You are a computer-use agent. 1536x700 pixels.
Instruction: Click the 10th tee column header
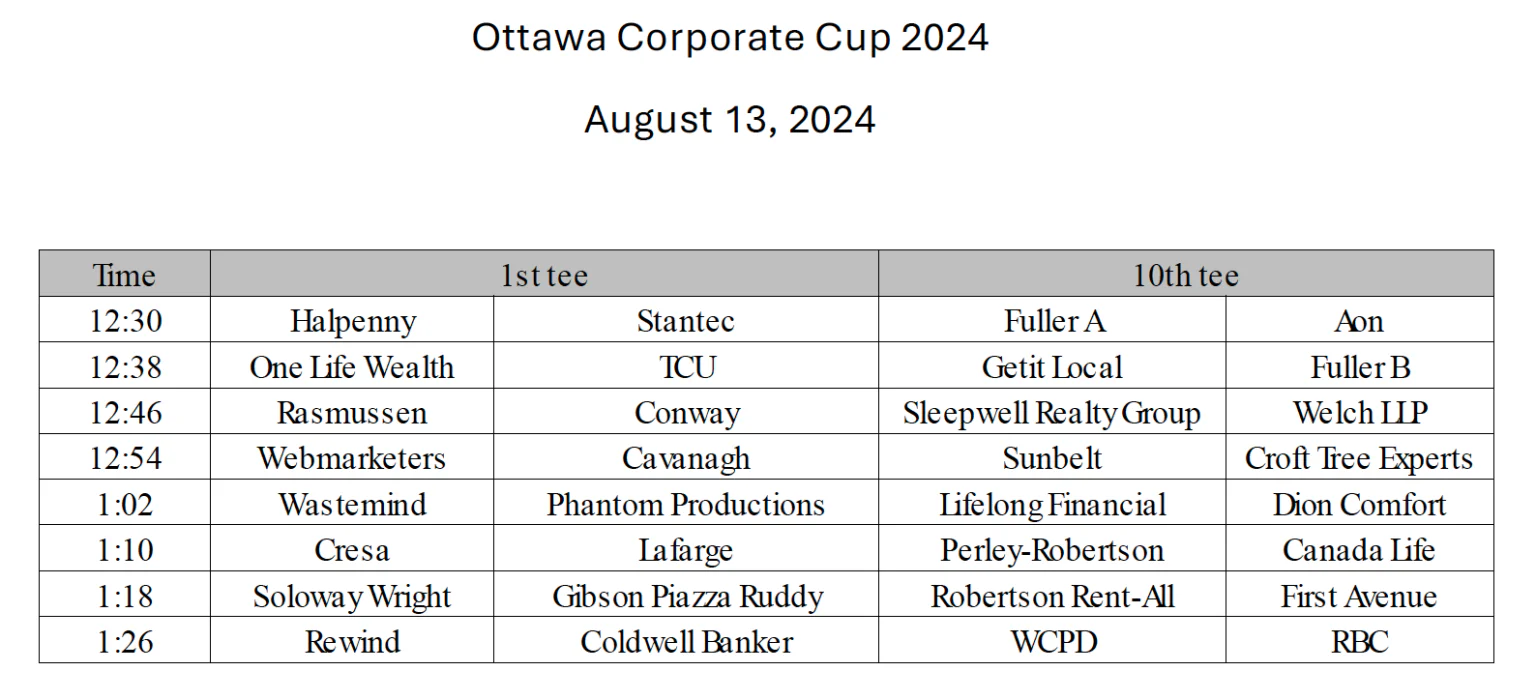tap(1185, 275)
